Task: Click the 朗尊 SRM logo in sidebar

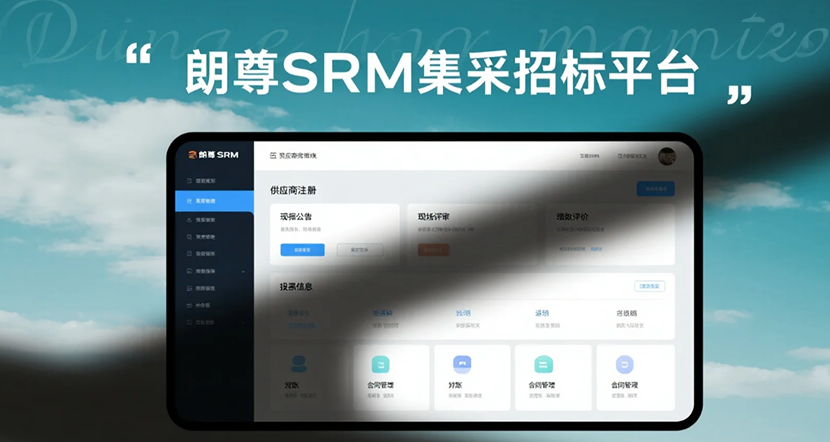Action: pyautogui.click(x=212, y=155)
